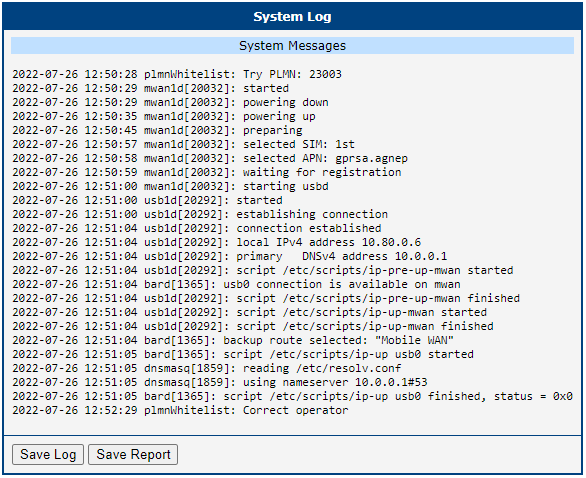Select the 'ip-pre-up-mwan started' script line
586x478 pixels.
pyautogui.click(x=263, y=270)
